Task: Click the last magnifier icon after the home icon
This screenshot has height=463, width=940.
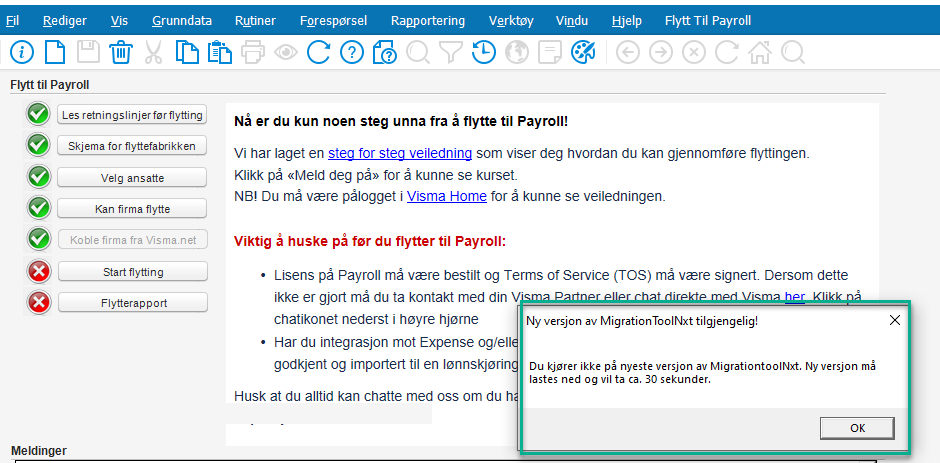Action: click(793, 53)
